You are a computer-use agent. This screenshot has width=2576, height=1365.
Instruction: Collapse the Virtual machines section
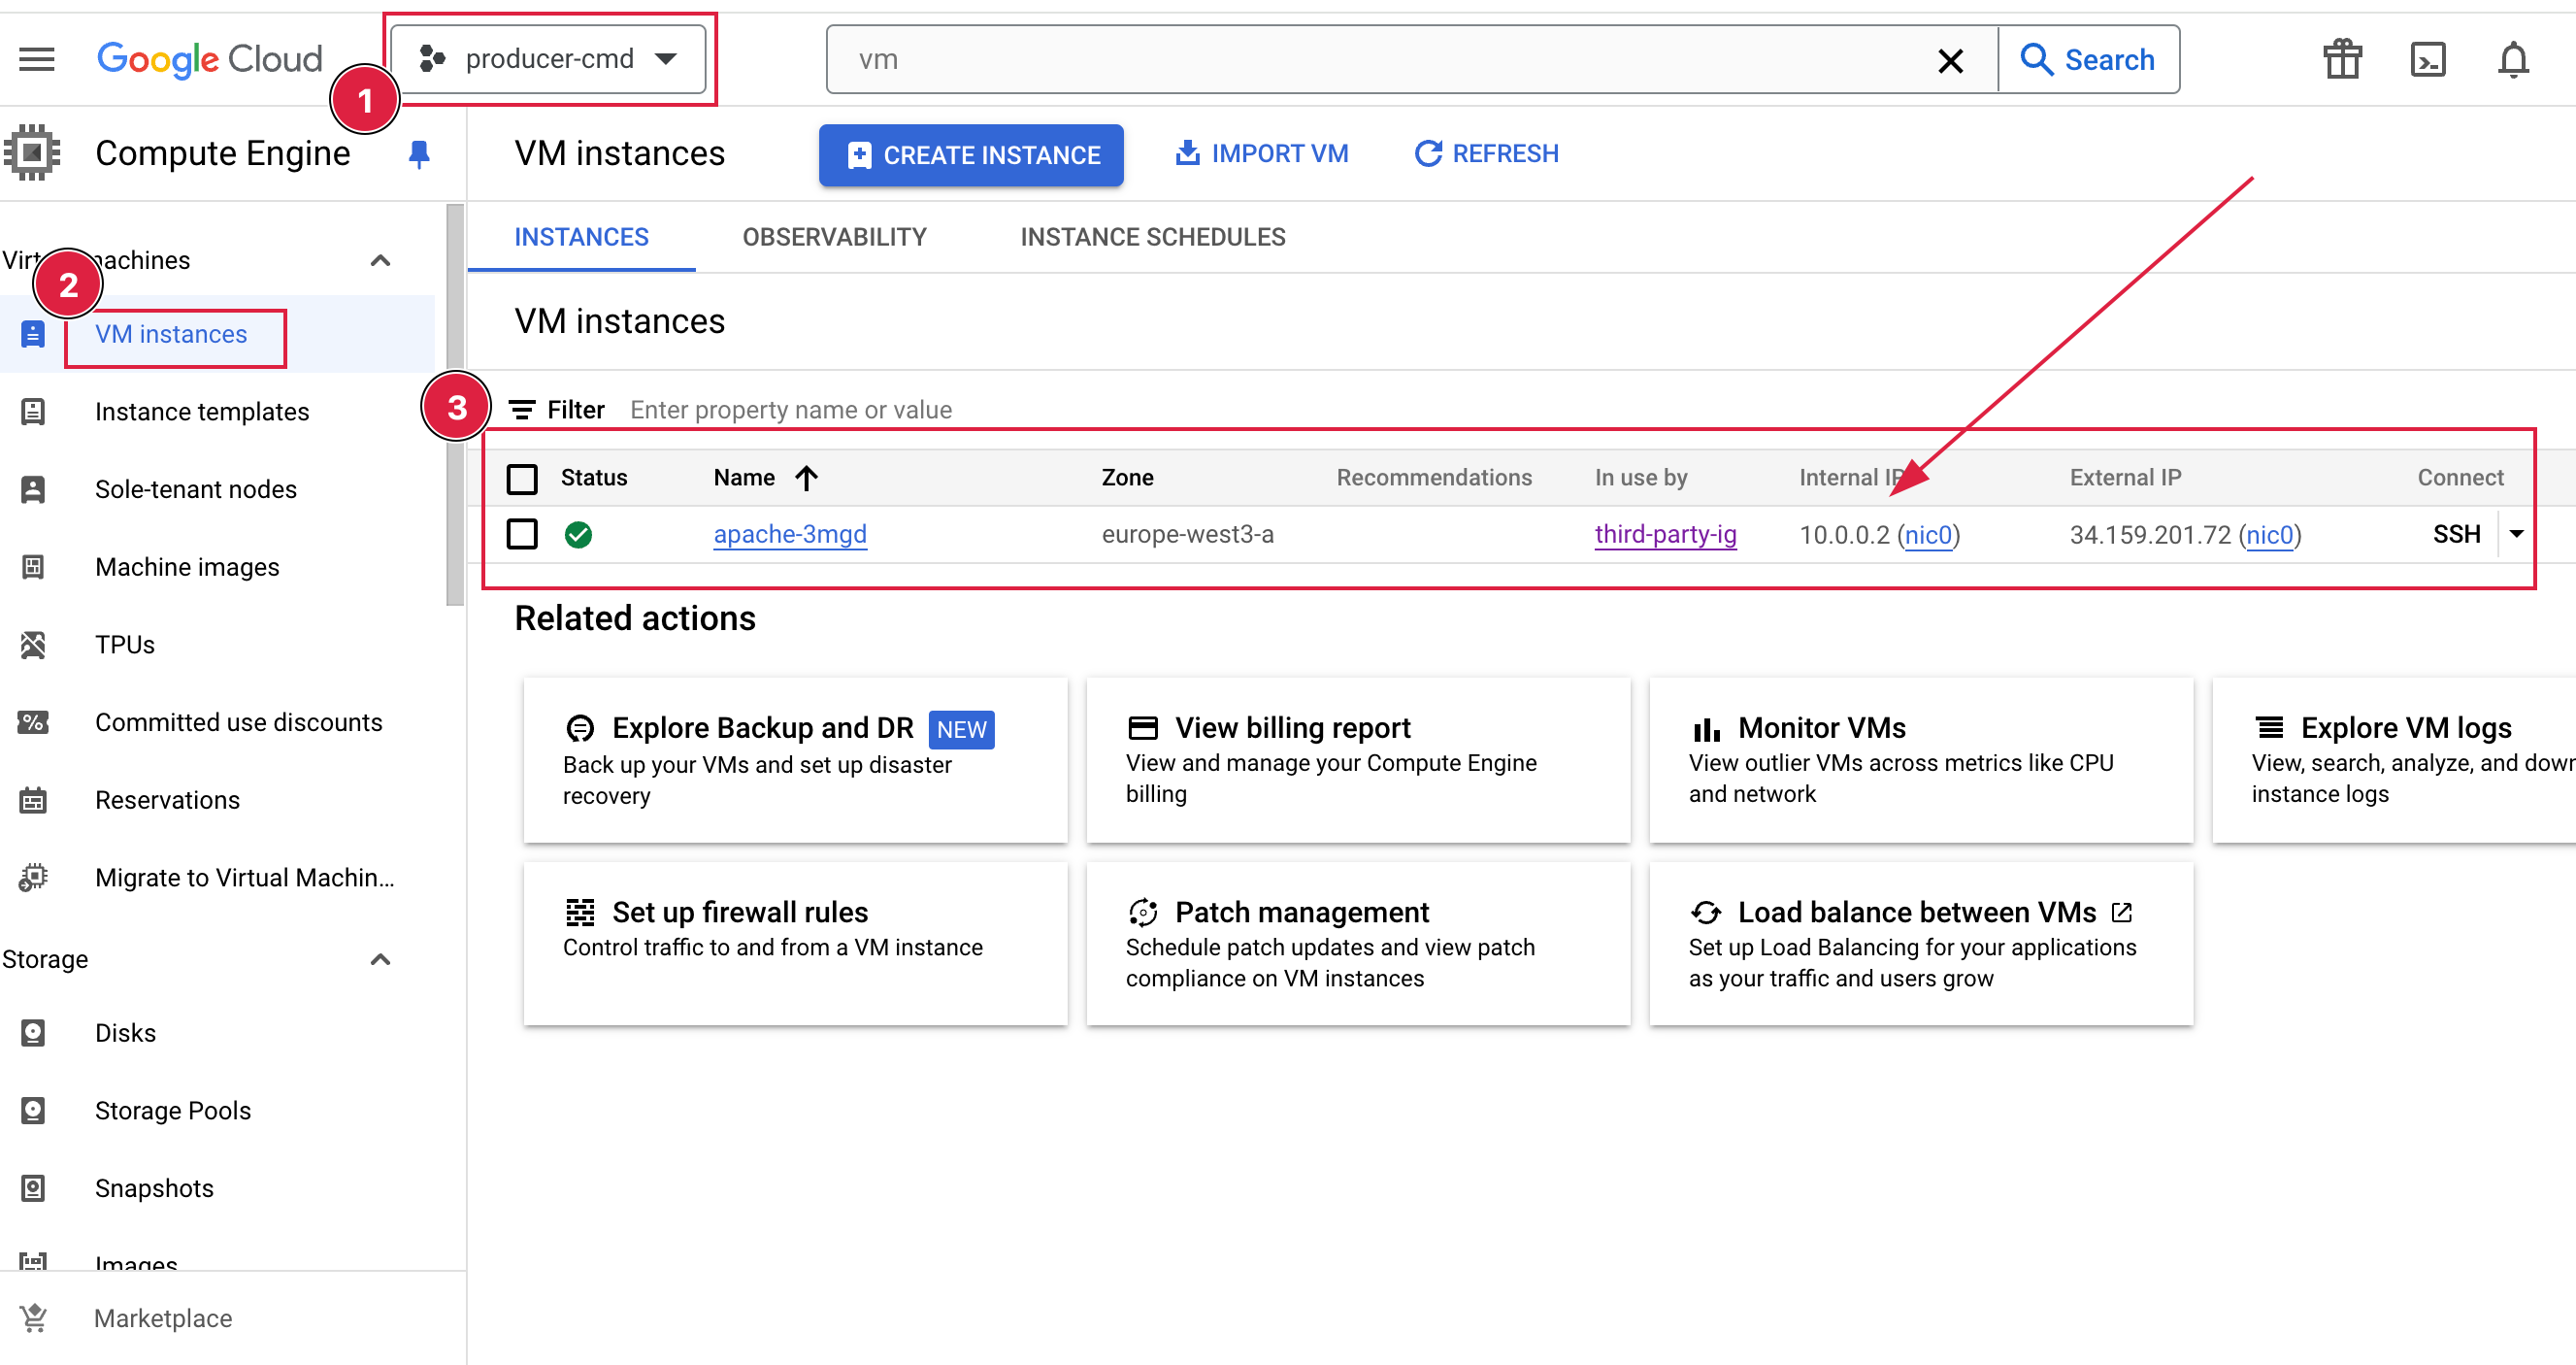tap(380, 260)
